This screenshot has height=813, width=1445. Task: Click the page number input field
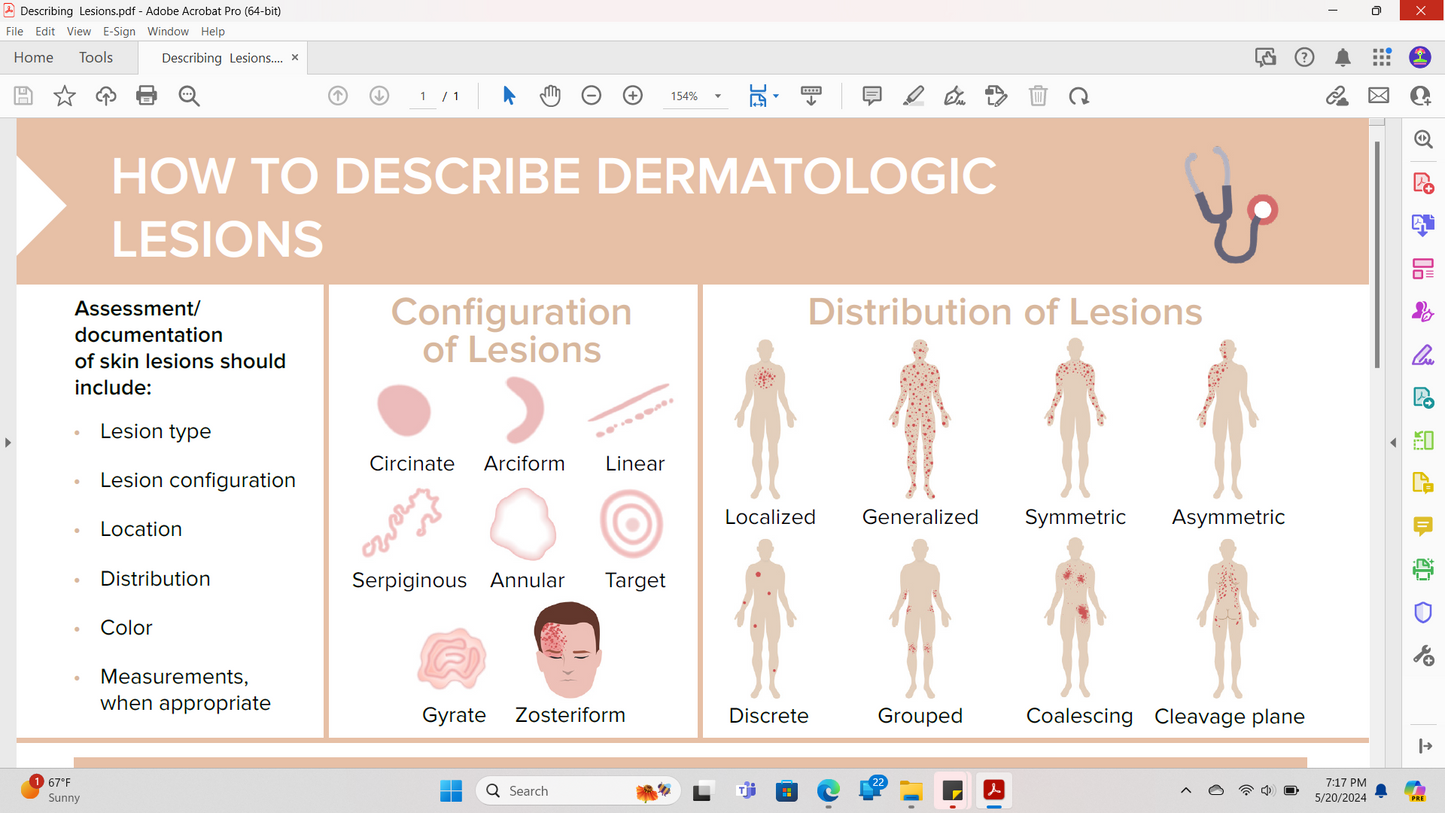point(423,96)
